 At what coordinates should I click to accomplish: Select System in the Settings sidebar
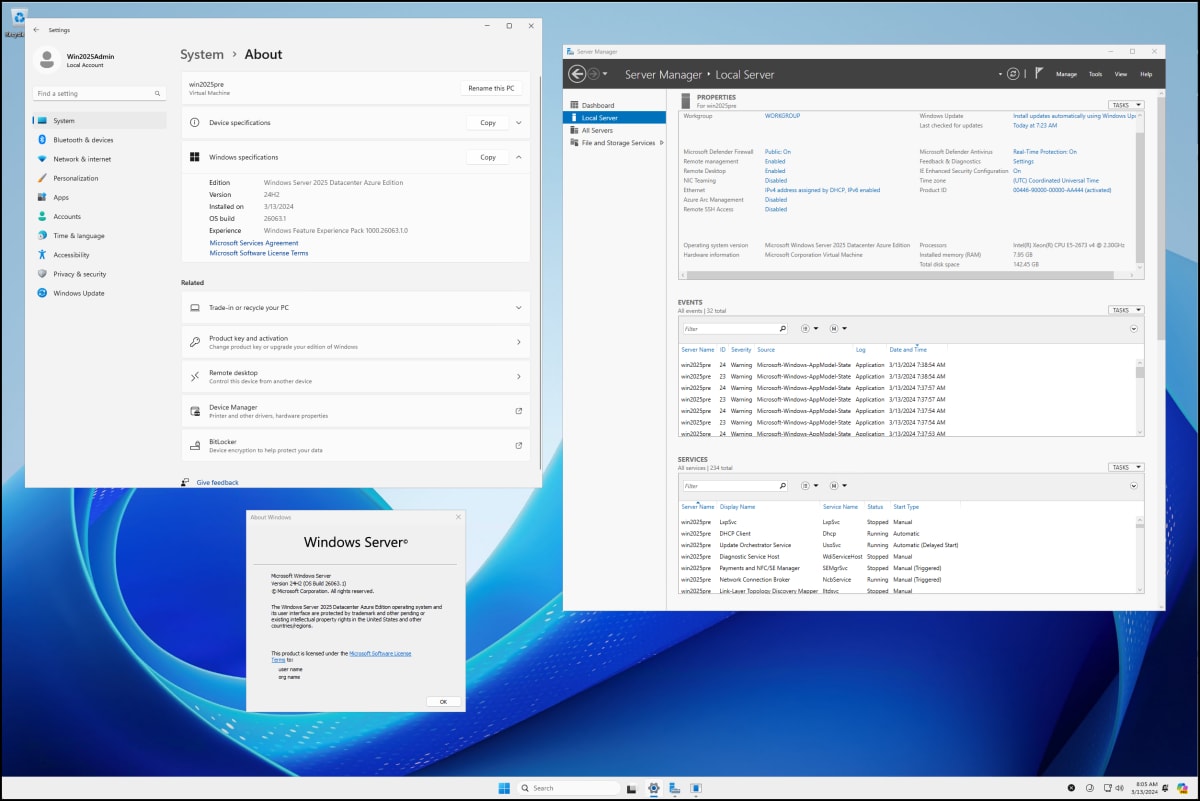pos(99,120)
